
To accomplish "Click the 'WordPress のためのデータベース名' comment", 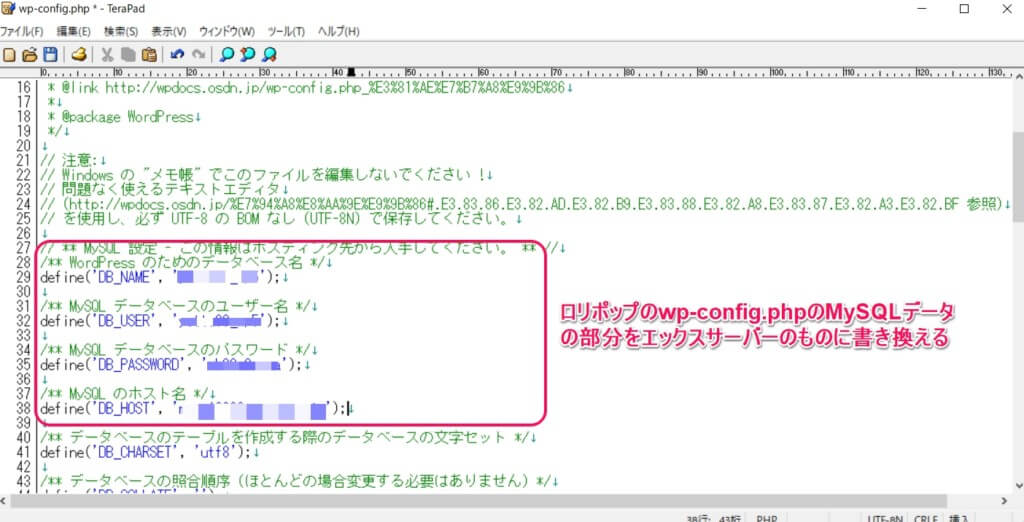I will point(186,263).
